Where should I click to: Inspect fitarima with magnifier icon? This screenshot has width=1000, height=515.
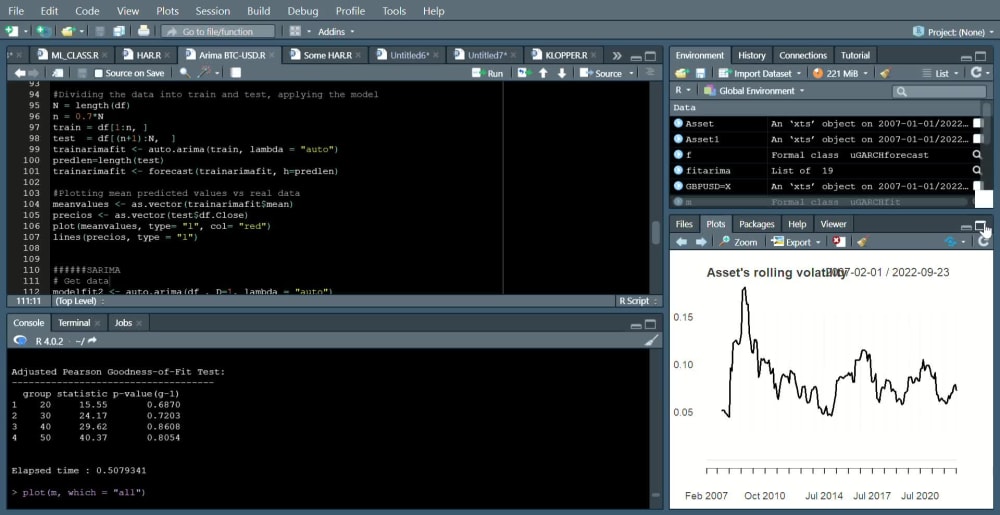(976, 170)
